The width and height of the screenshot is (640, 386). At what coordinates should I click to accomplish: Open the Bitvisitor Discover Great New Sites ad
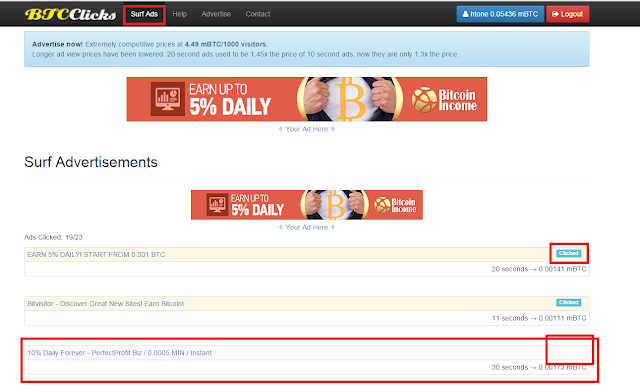pos(105,304)
